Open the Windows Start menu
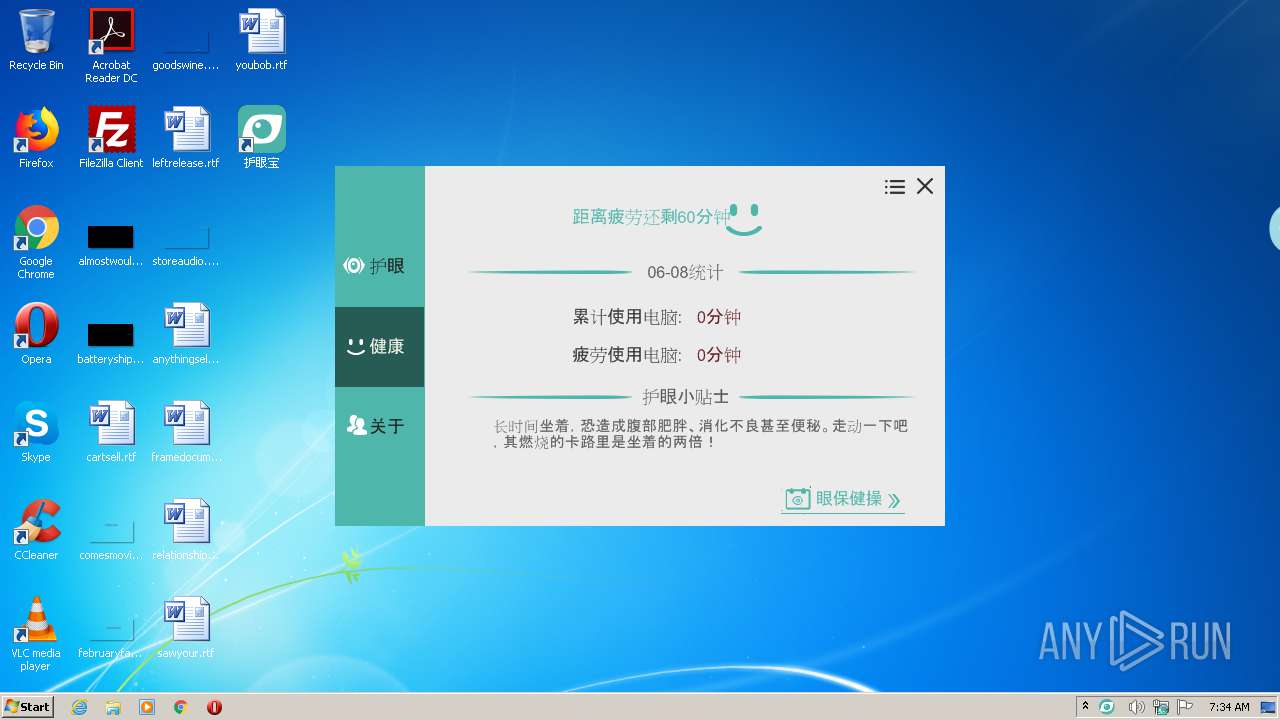This screenshot has width=1280, height=720. click(x=28, y=706)
